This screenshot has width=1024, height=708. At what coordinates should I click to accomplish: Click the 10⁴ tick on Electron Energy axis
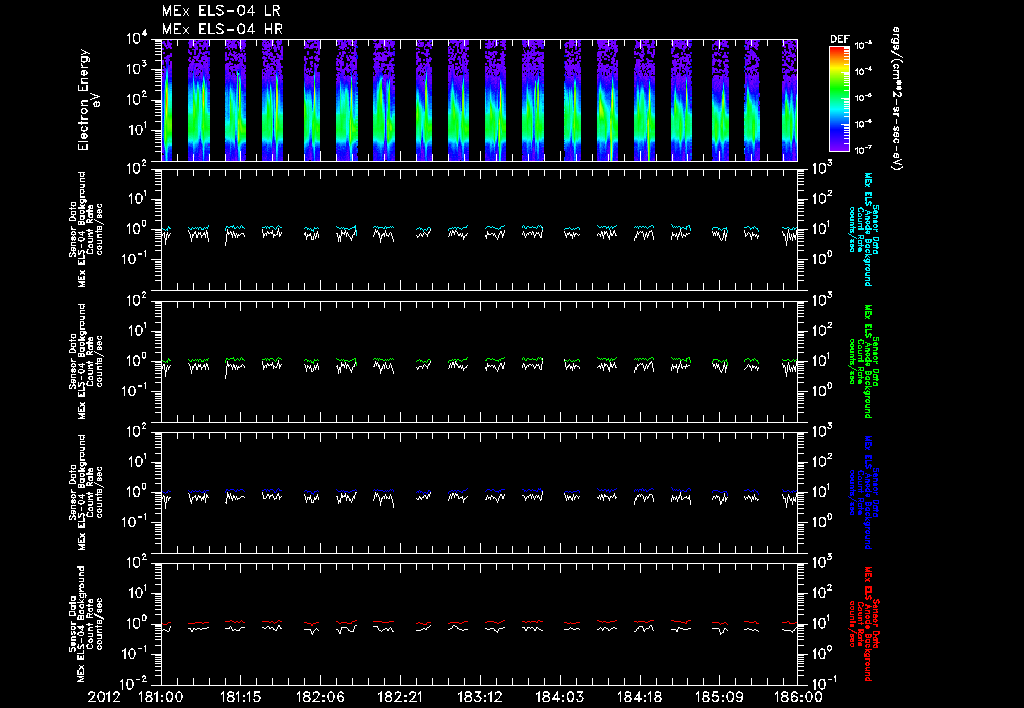[x=137, y=39]
